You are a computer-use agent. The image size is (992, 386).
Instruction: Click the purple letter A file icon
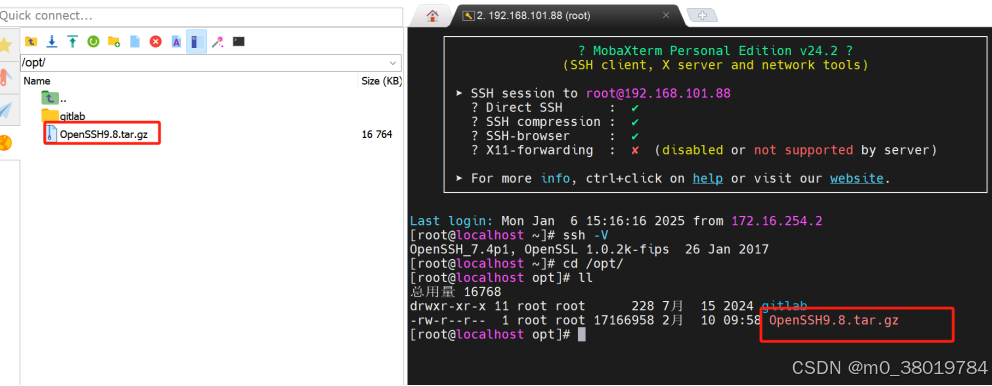coord(177,42)
